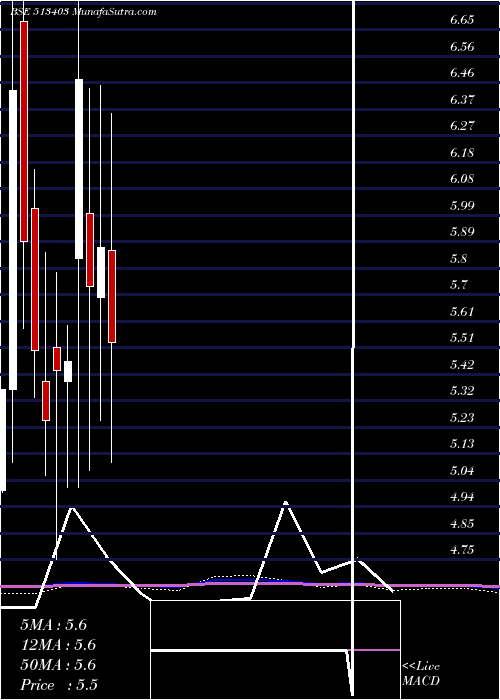Screen dimensions: 500x700
Task: Click the 6.18 price axis label
Action: tap(462, 153)
